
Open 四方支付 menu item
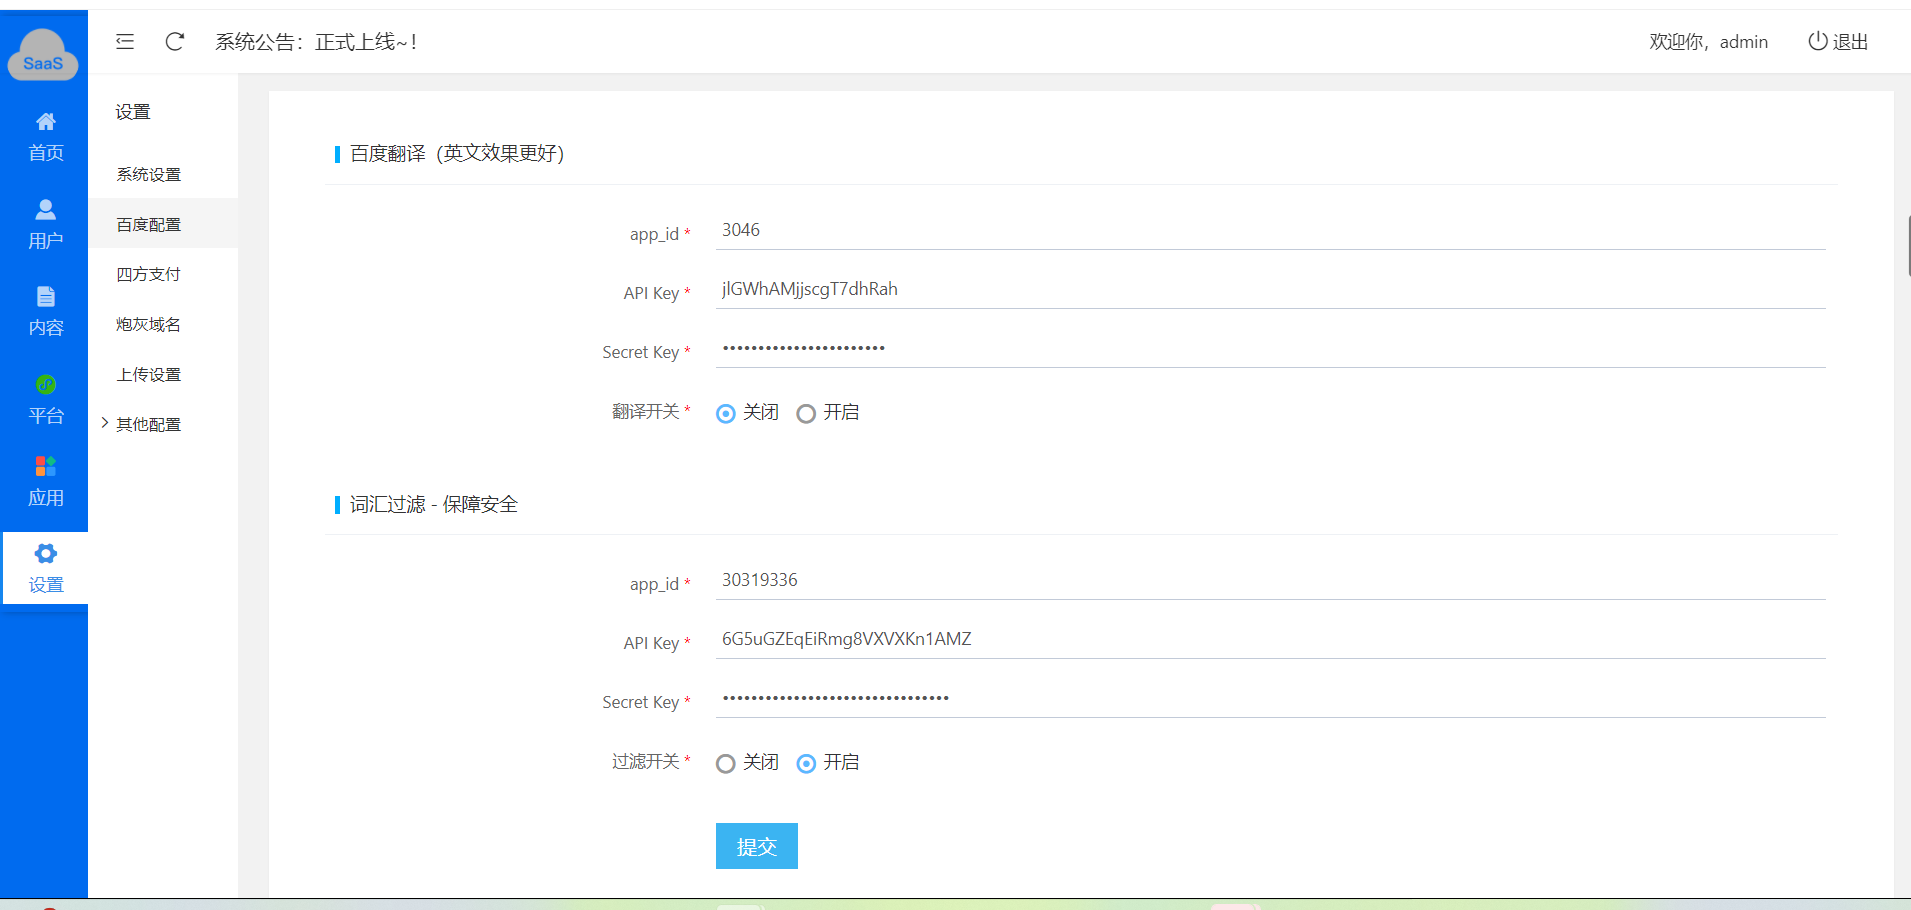(163, 274)
